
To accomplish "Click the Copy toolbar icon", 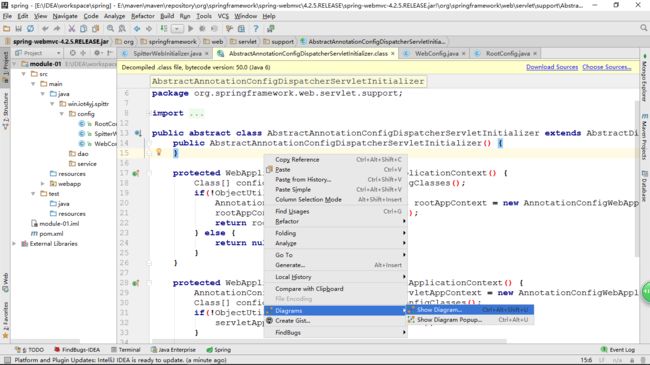I will 83,29.
